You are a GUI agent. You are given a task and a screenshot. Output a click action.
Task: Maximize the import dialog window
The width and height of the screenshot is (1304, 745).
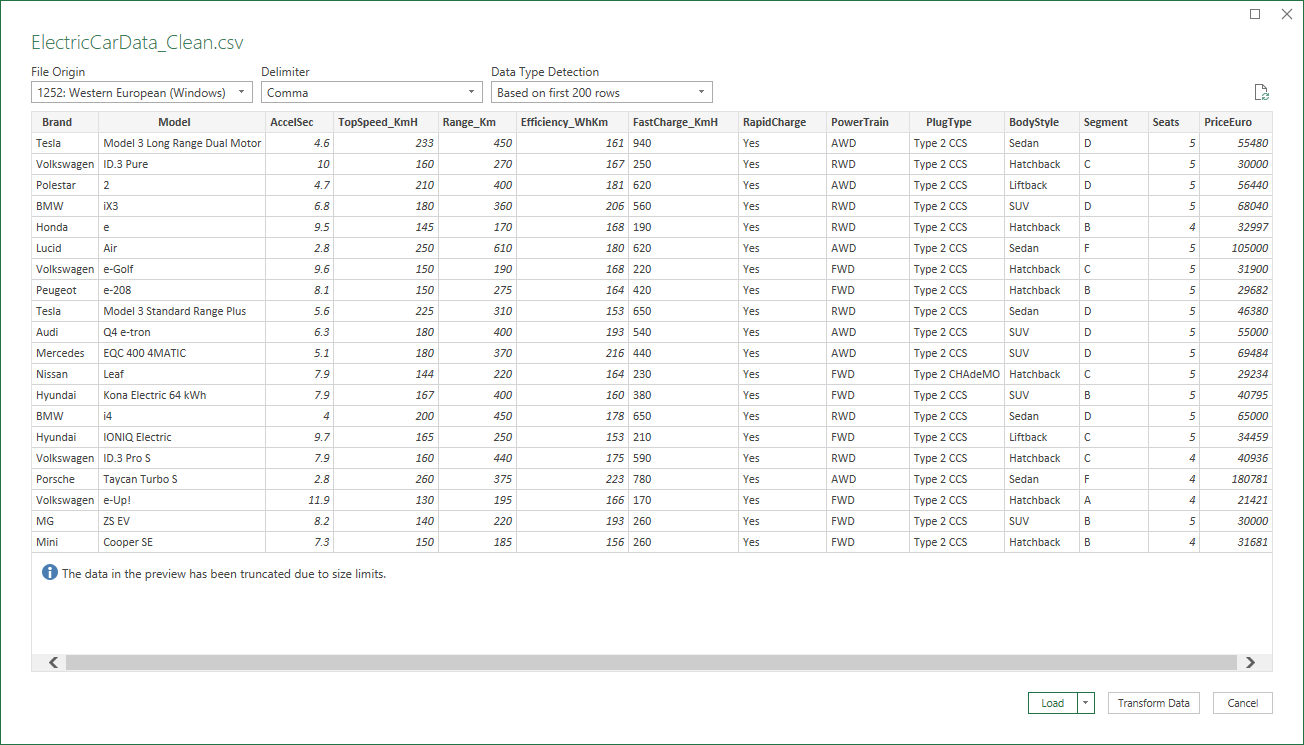click(1256, 14)
